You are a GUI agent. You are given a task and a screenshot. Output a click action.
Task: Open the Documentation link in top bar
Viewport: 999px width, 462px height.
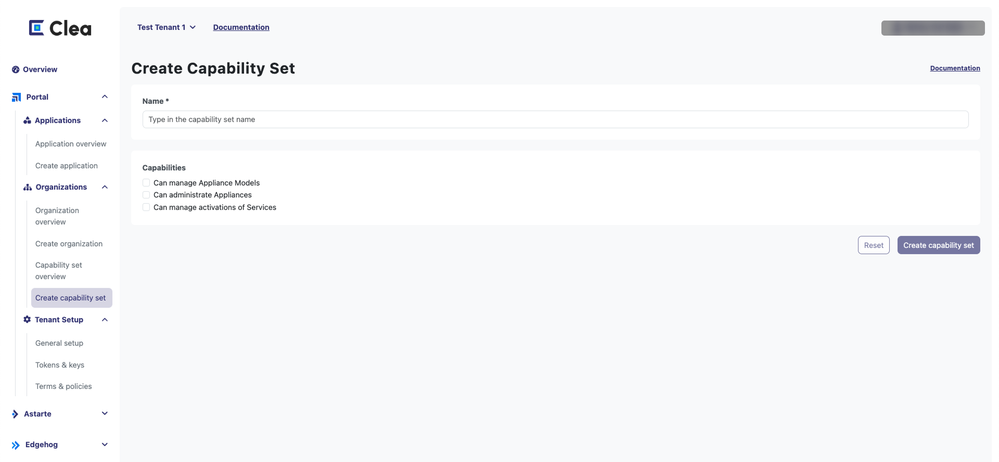coord(241,28)
